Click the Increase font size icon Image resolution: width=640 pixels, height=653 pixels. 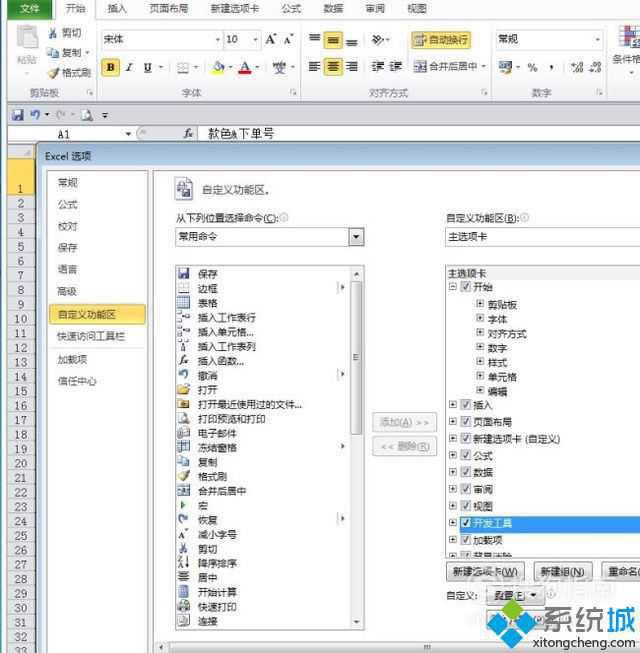pos(271,40)
